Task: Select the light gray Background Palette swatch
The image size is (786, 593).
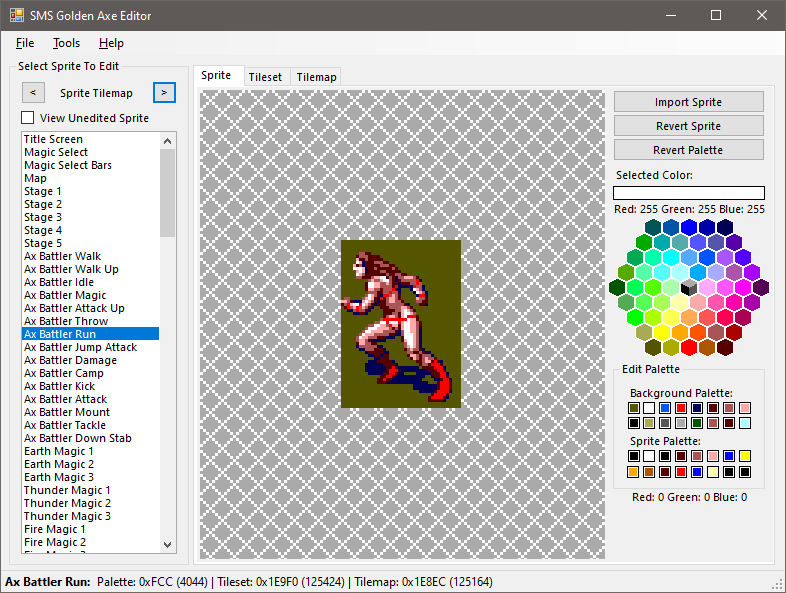Action: tap(681, 423)
